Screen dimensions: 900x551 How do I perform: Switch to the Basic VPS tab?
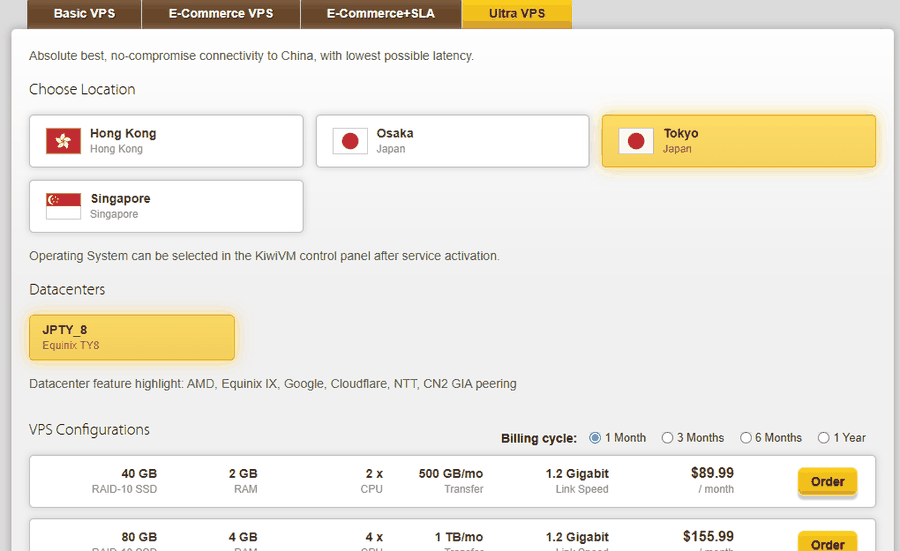84,14
